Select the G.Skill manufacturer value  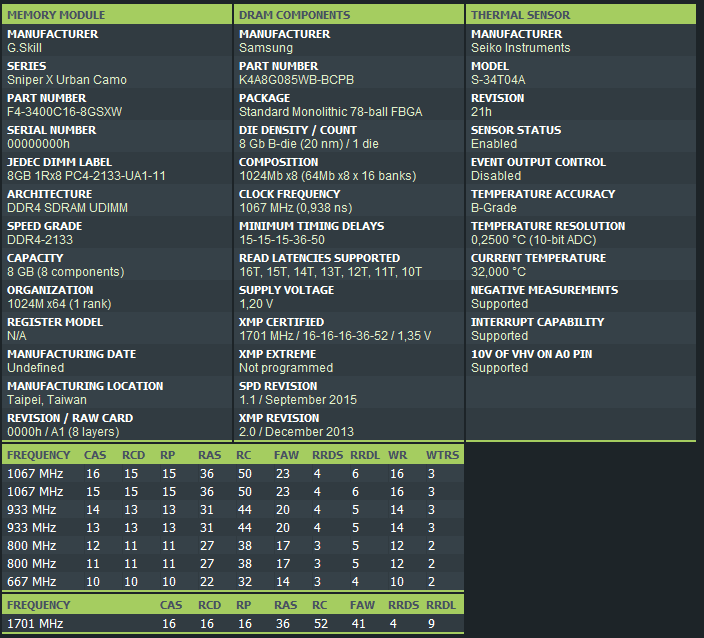[24, 48]
